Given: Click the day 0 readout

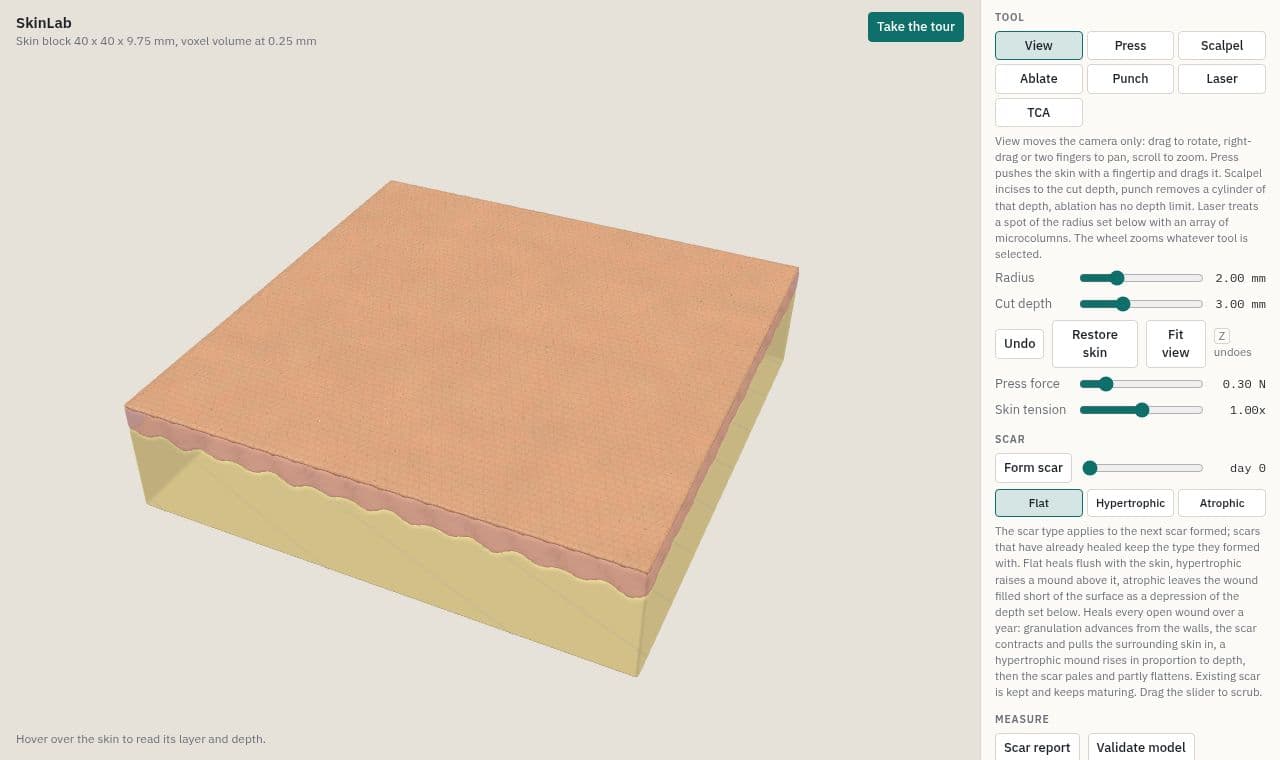Looking at the screenshot, I should (1247, 468).
